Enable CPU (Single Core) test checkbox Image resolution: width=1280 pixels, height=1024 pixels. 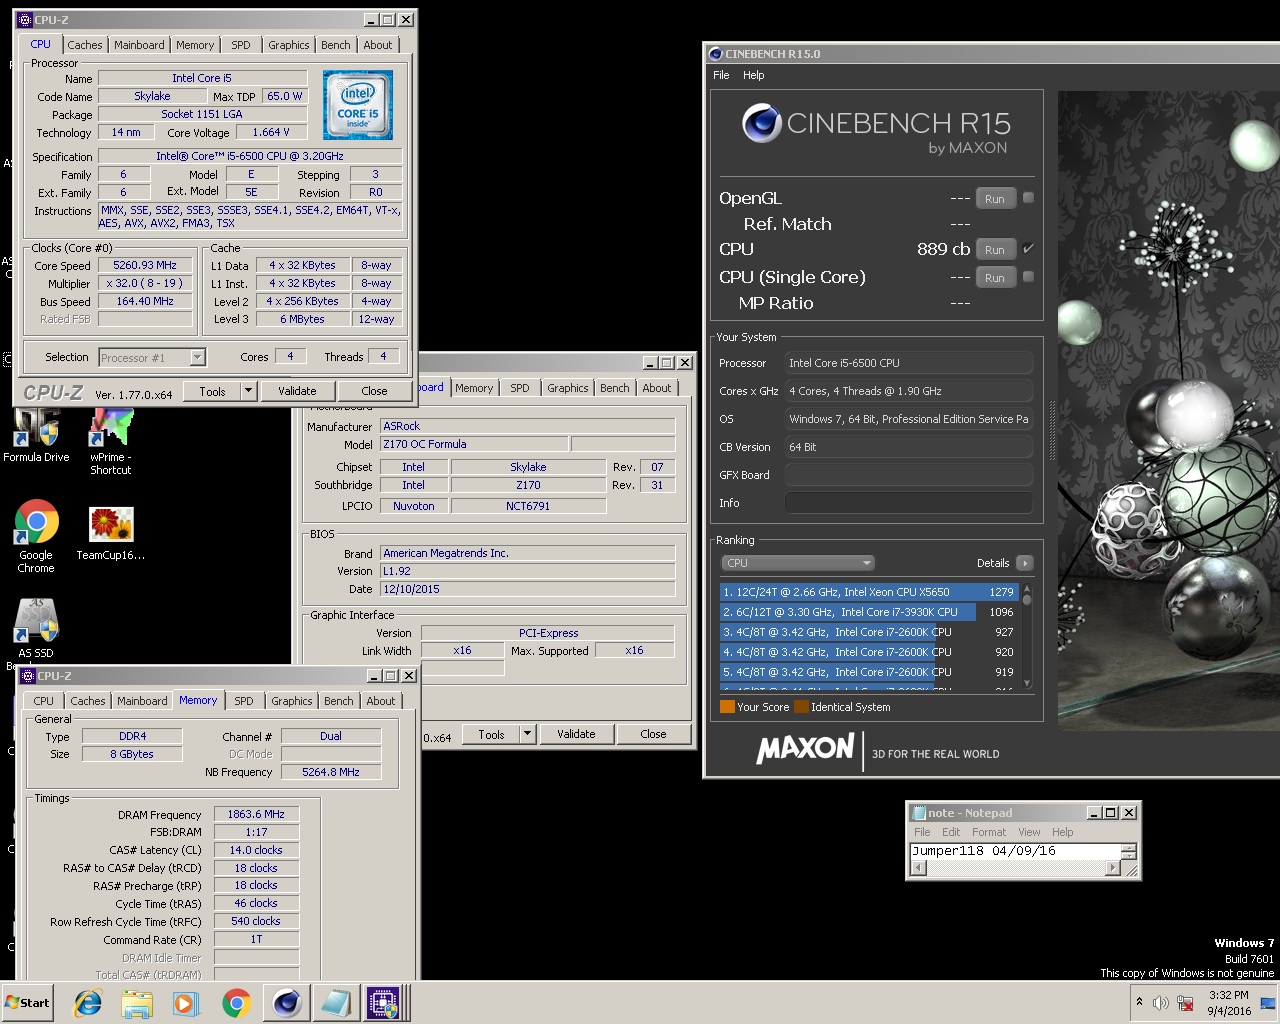coord(1028,276)
